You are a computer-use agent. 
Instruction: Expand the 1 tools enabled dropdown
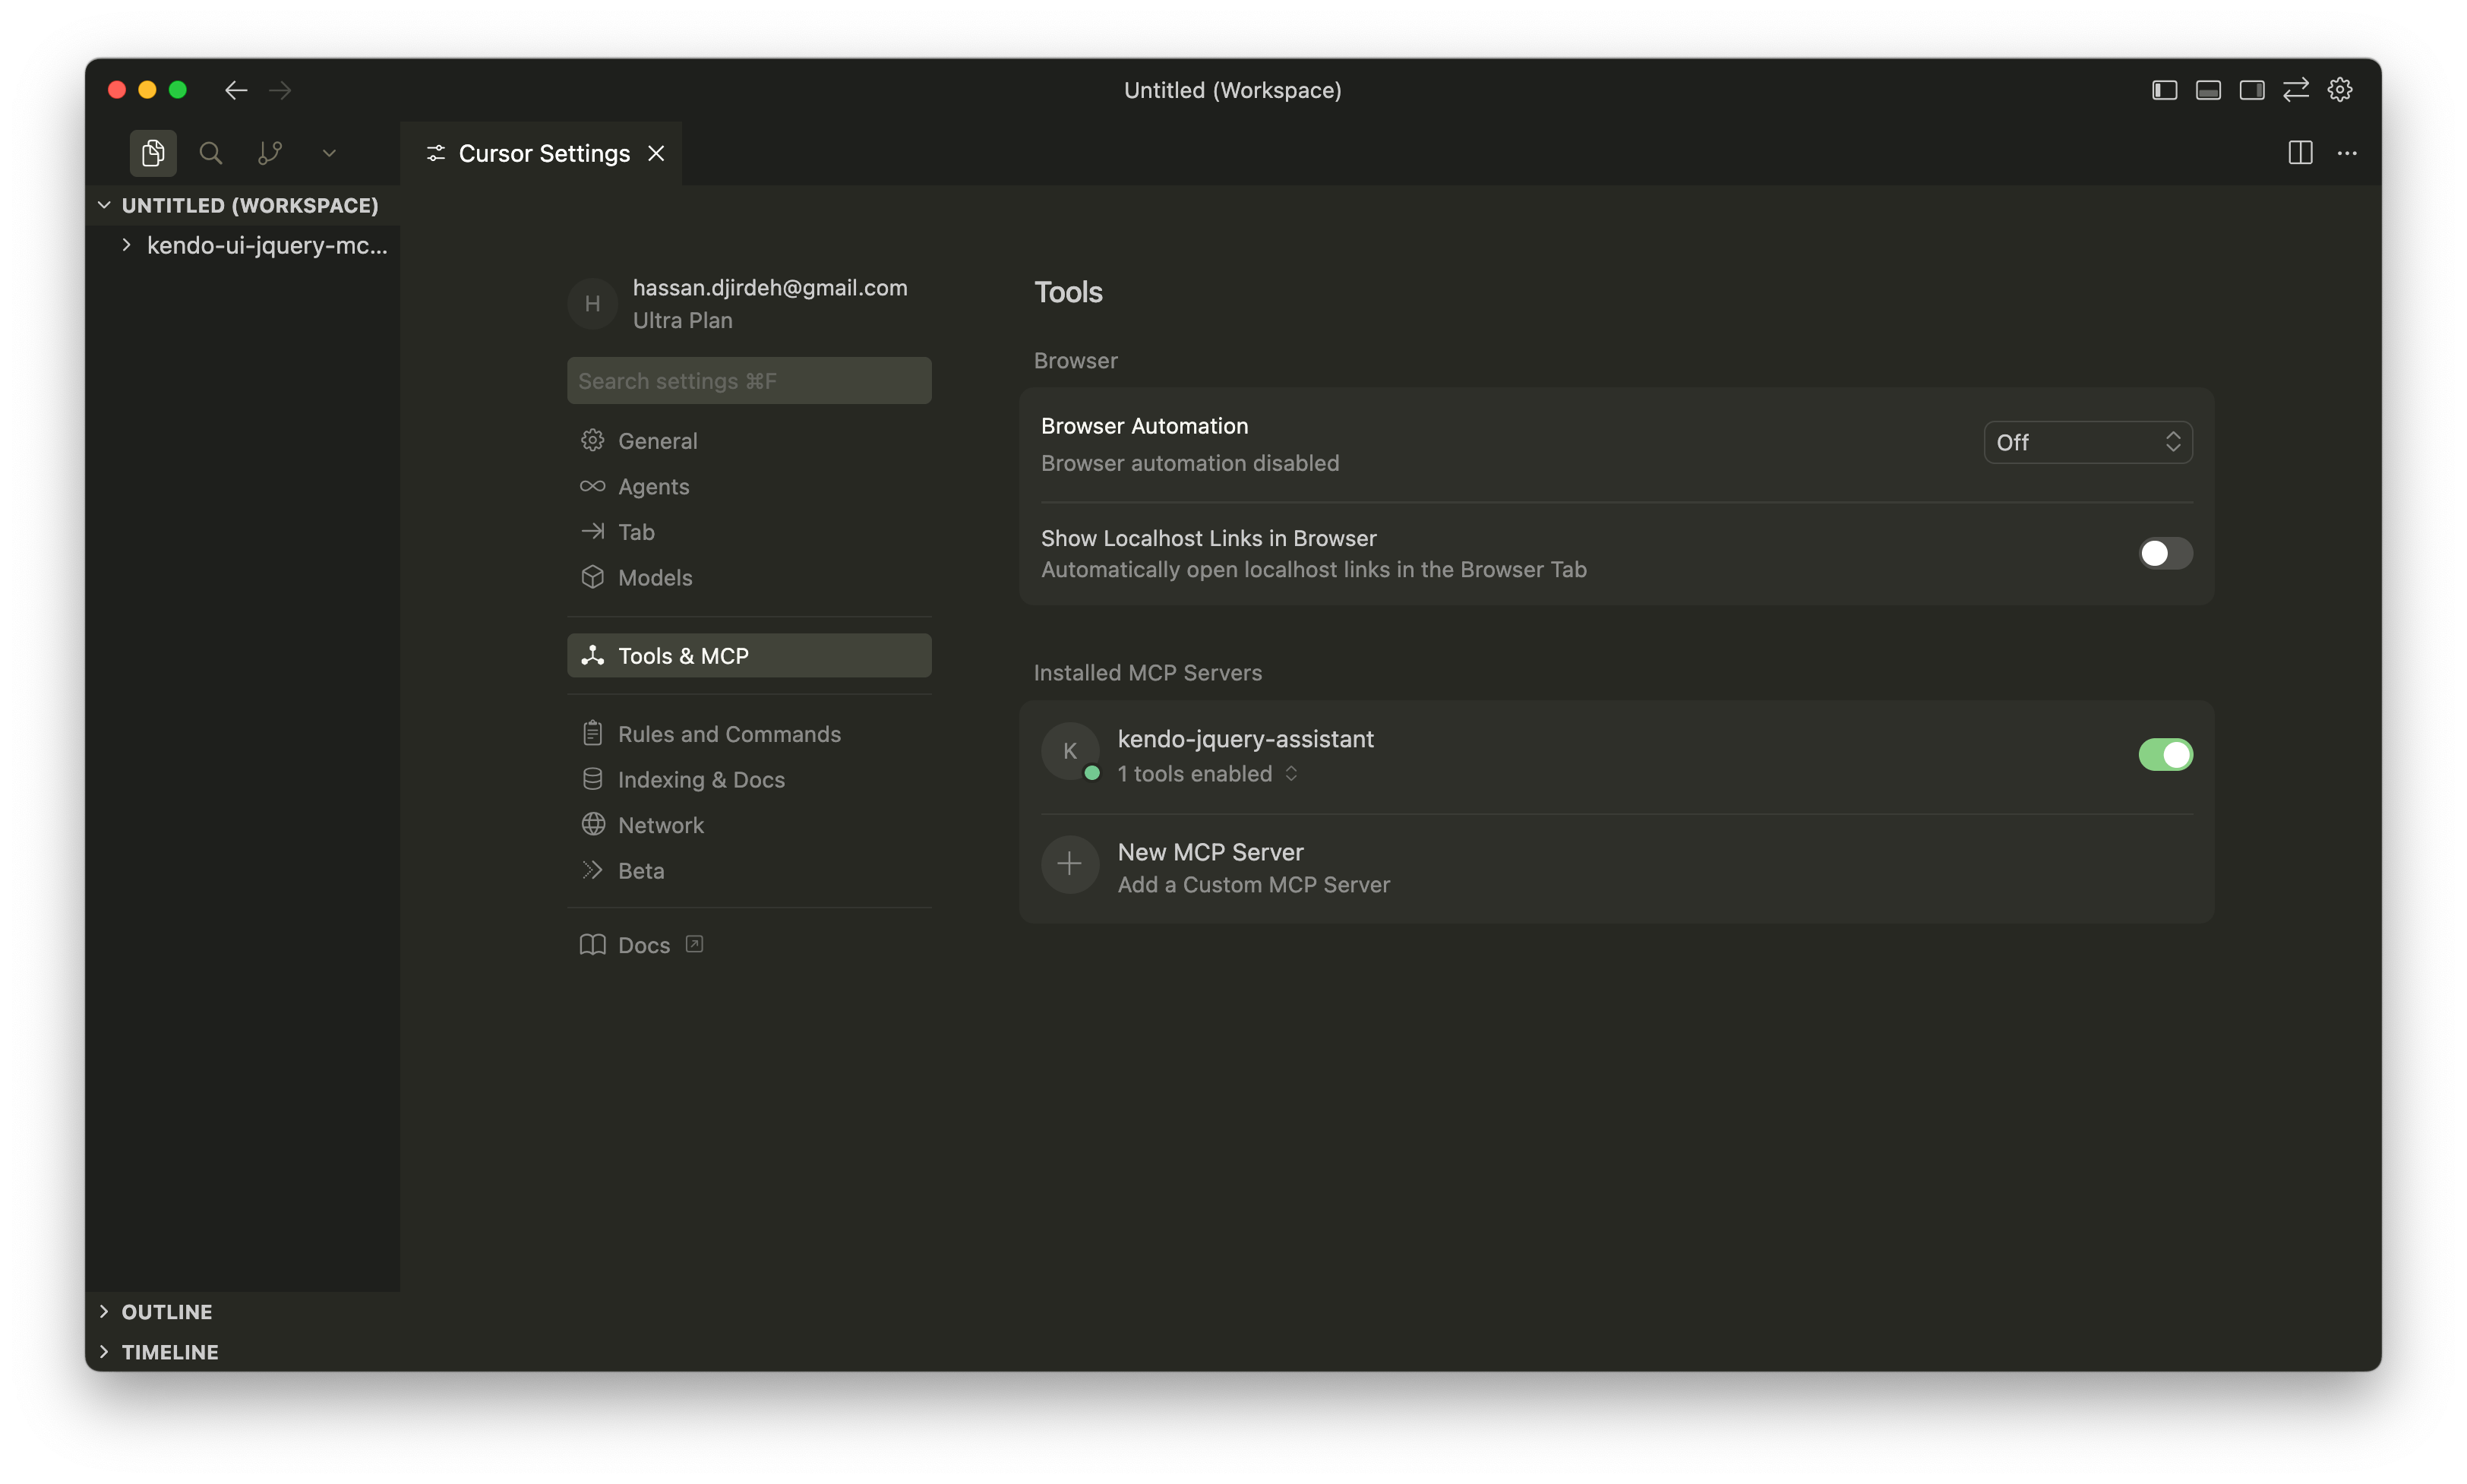click(x=1292, y=773)
